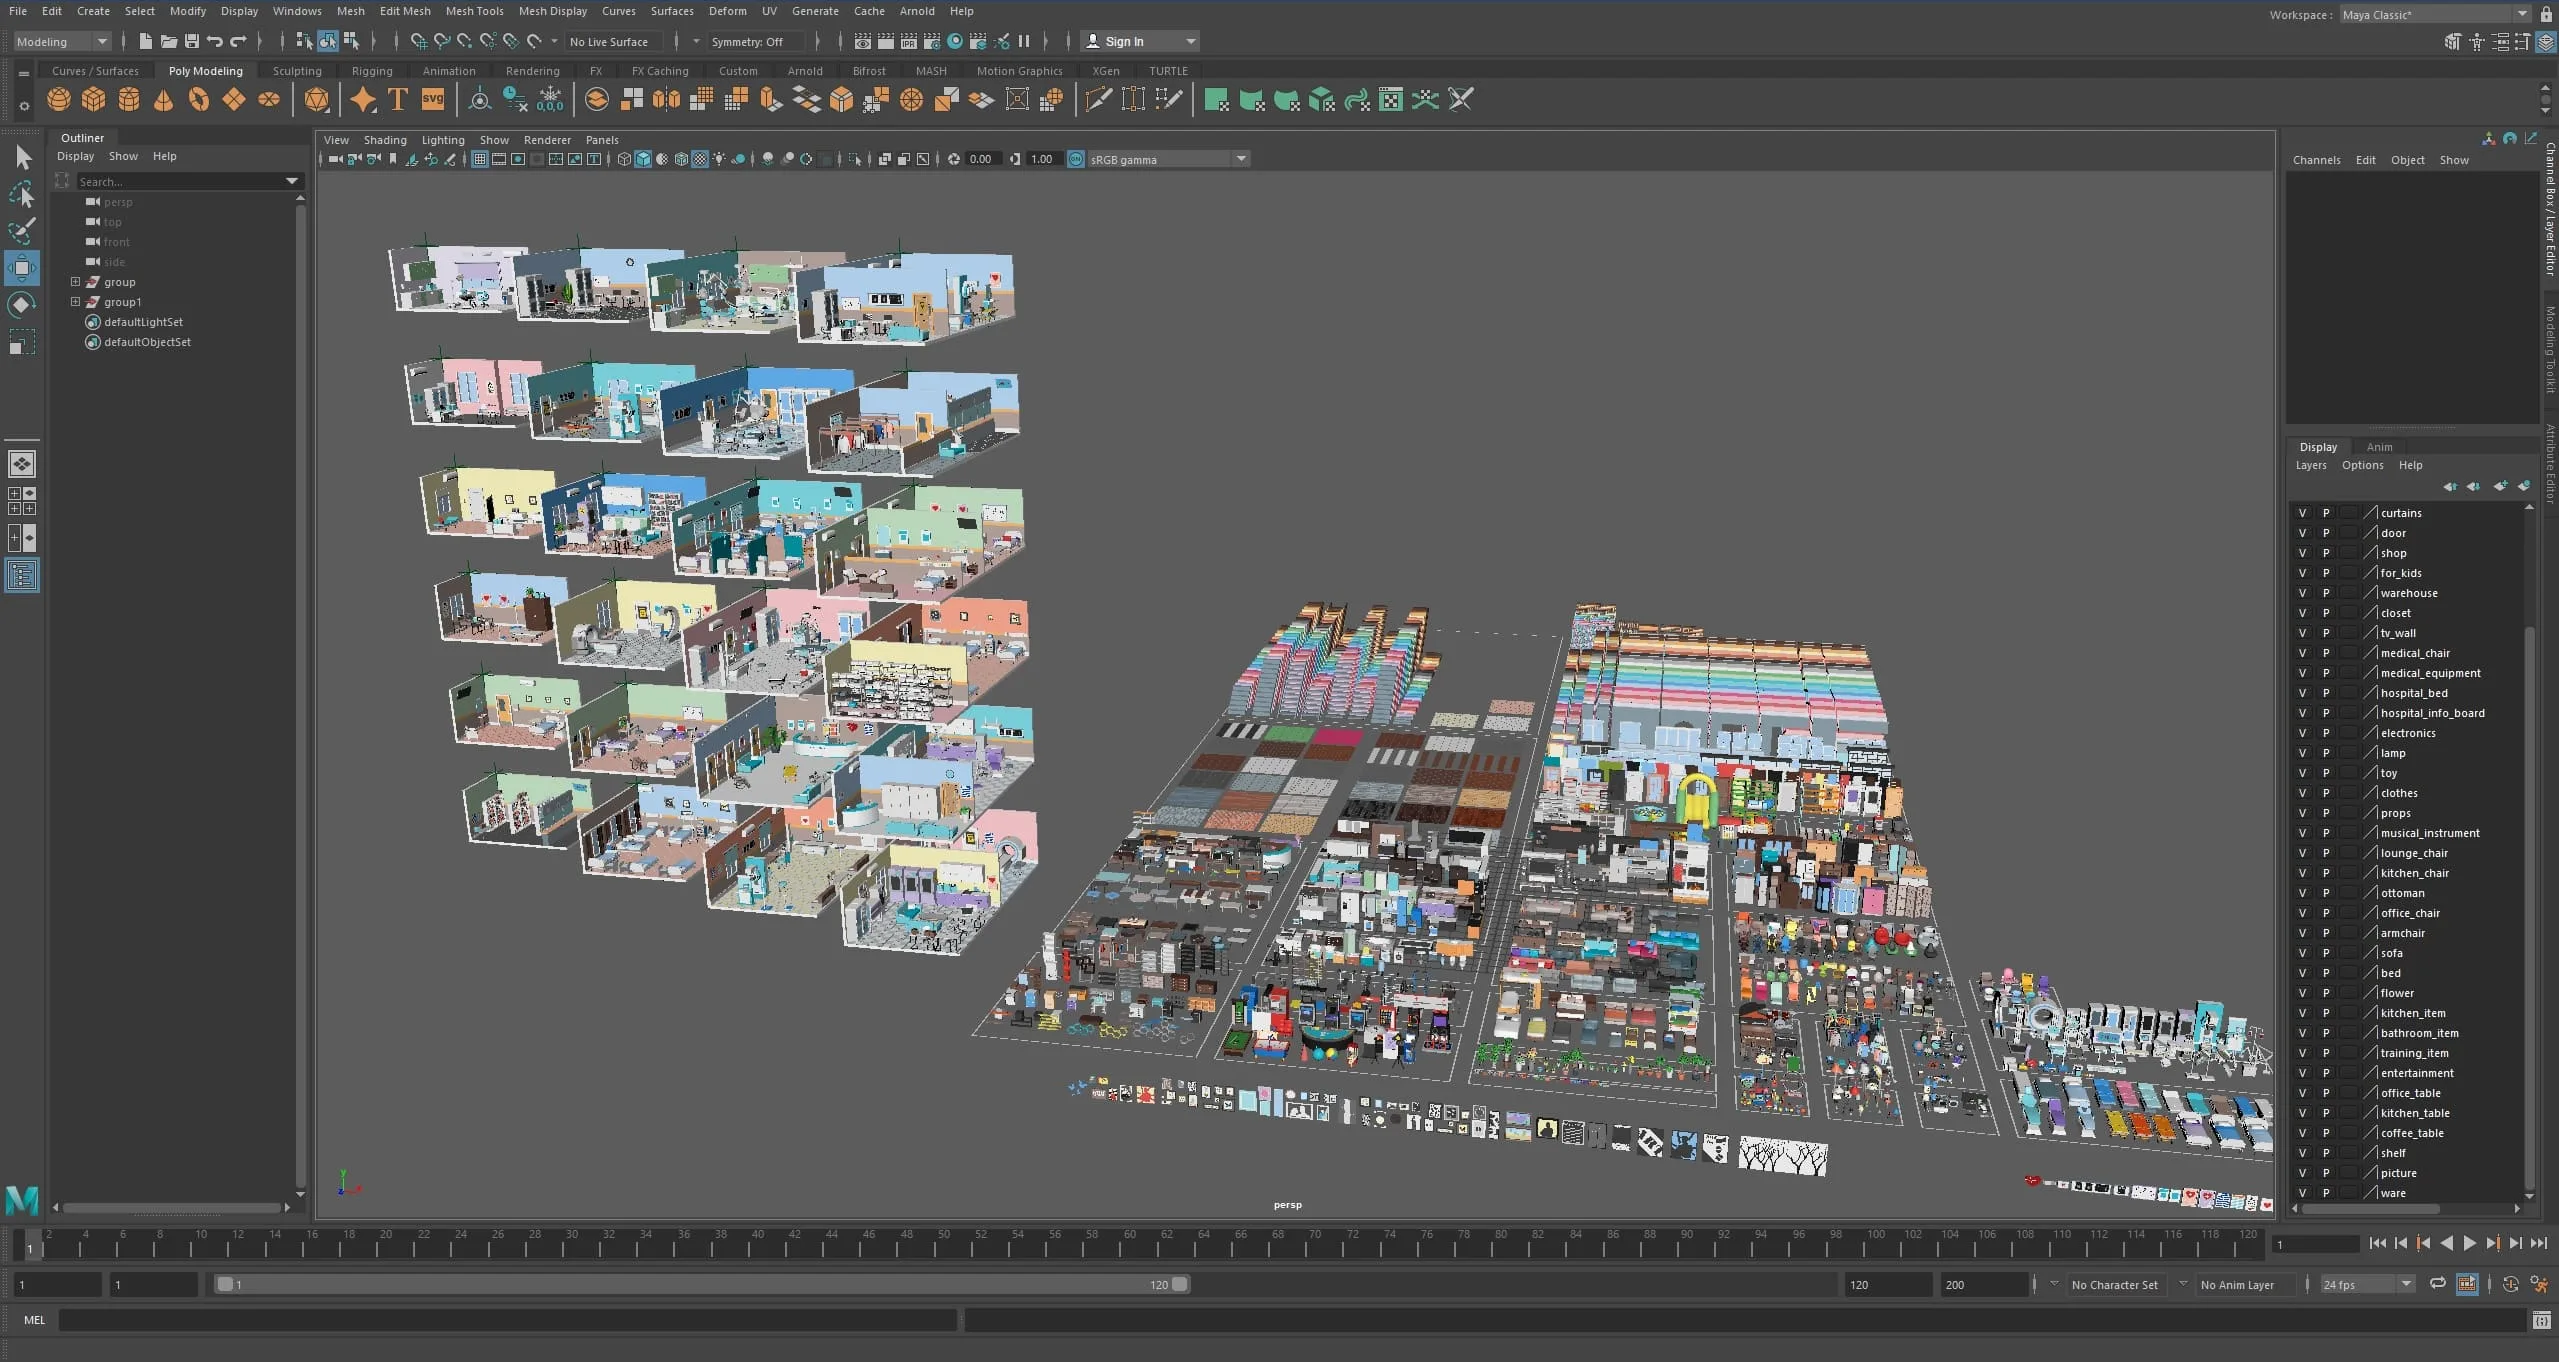
Task: Switch to the Anim layer tab
Action: point(2379,447)
